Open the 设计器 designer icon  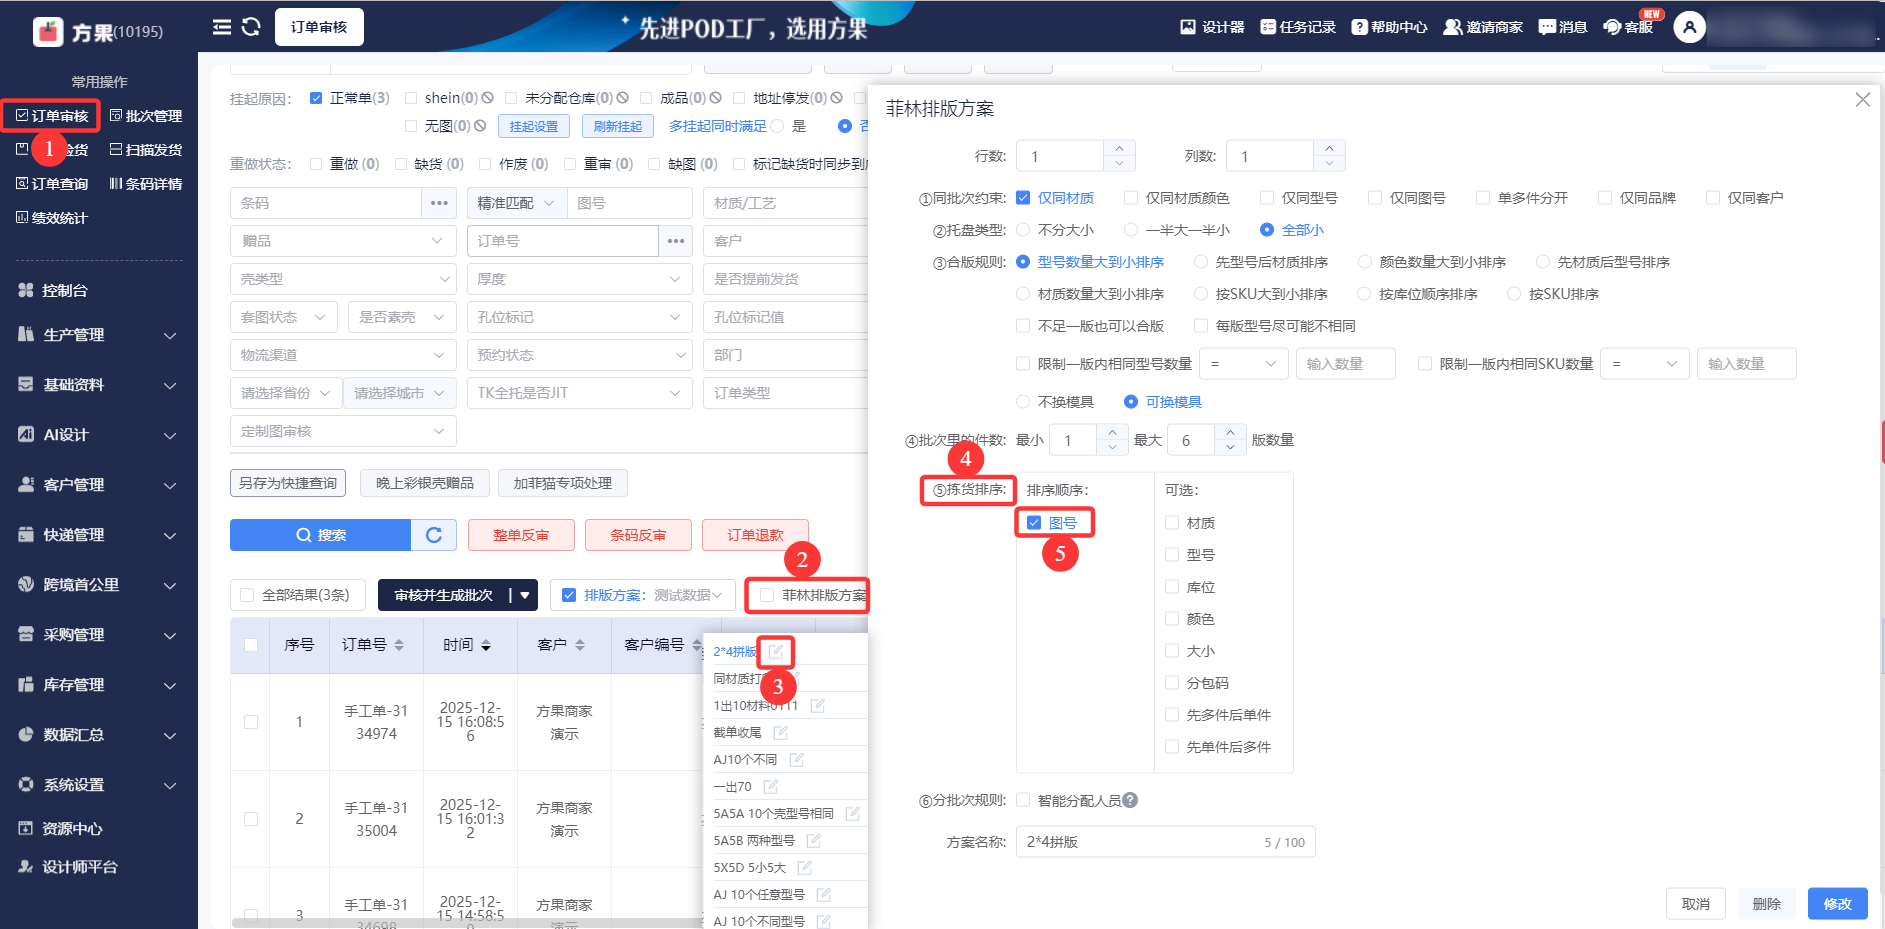tap(1212, 27)
